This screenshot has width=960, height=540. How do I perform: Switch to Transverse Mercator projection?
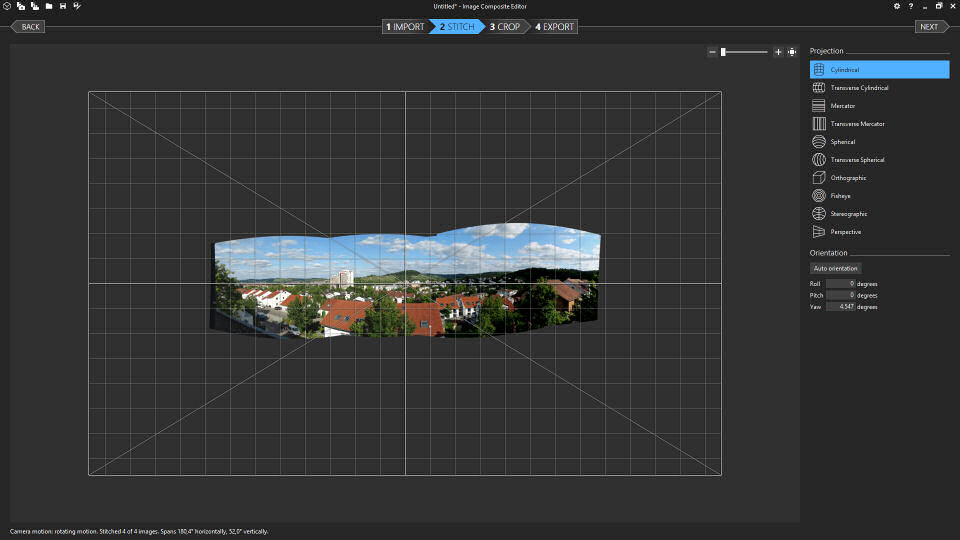(x=857, y=124)
